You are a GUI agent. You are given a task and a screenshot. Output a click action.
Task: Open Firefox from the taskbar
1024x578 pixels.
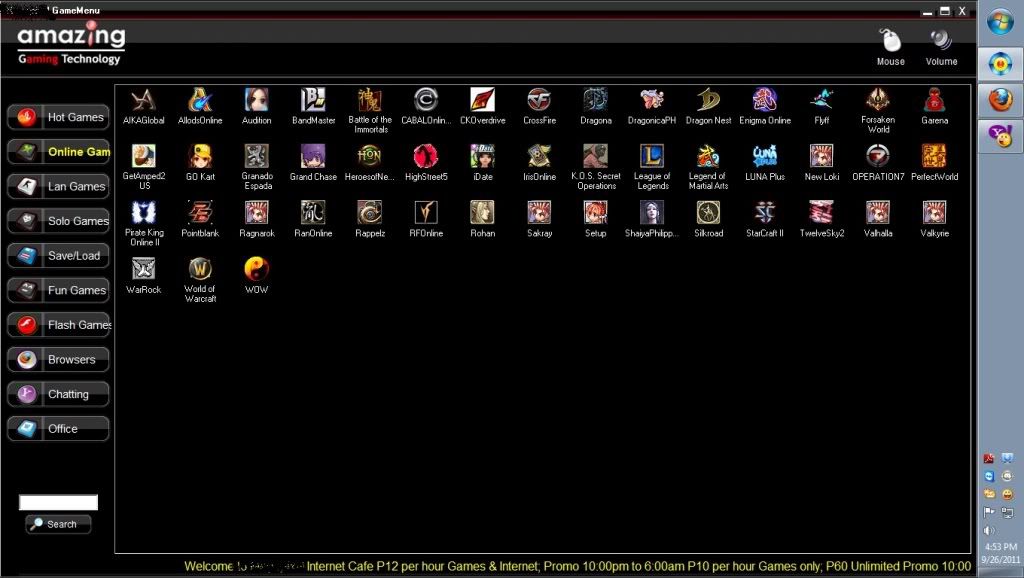click(x=1000, y=100)
